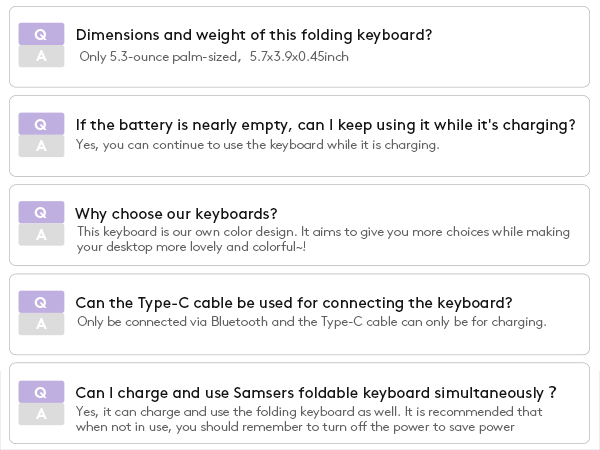The image size is (600, 450).
Task: Expand the Type-C cable connection question
Action: pos(294,303)
